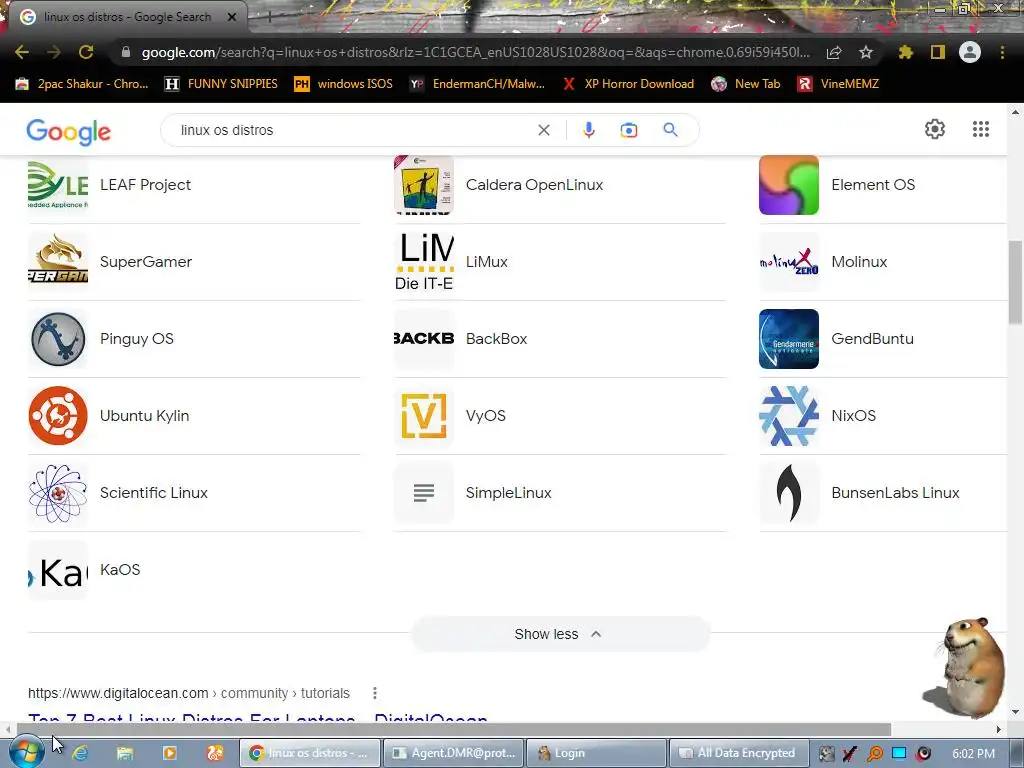
Task: Open Windows Media Player taskbar icon
Action: point(170,753)
